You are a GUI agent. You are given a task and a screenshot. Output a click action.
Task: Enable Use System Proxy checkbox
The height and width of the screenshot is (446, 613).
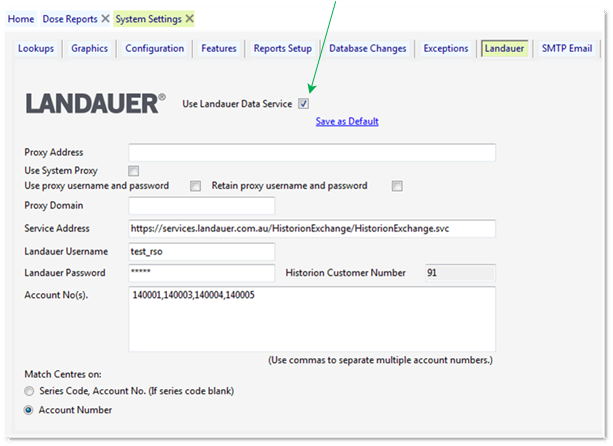click(133, 171)
